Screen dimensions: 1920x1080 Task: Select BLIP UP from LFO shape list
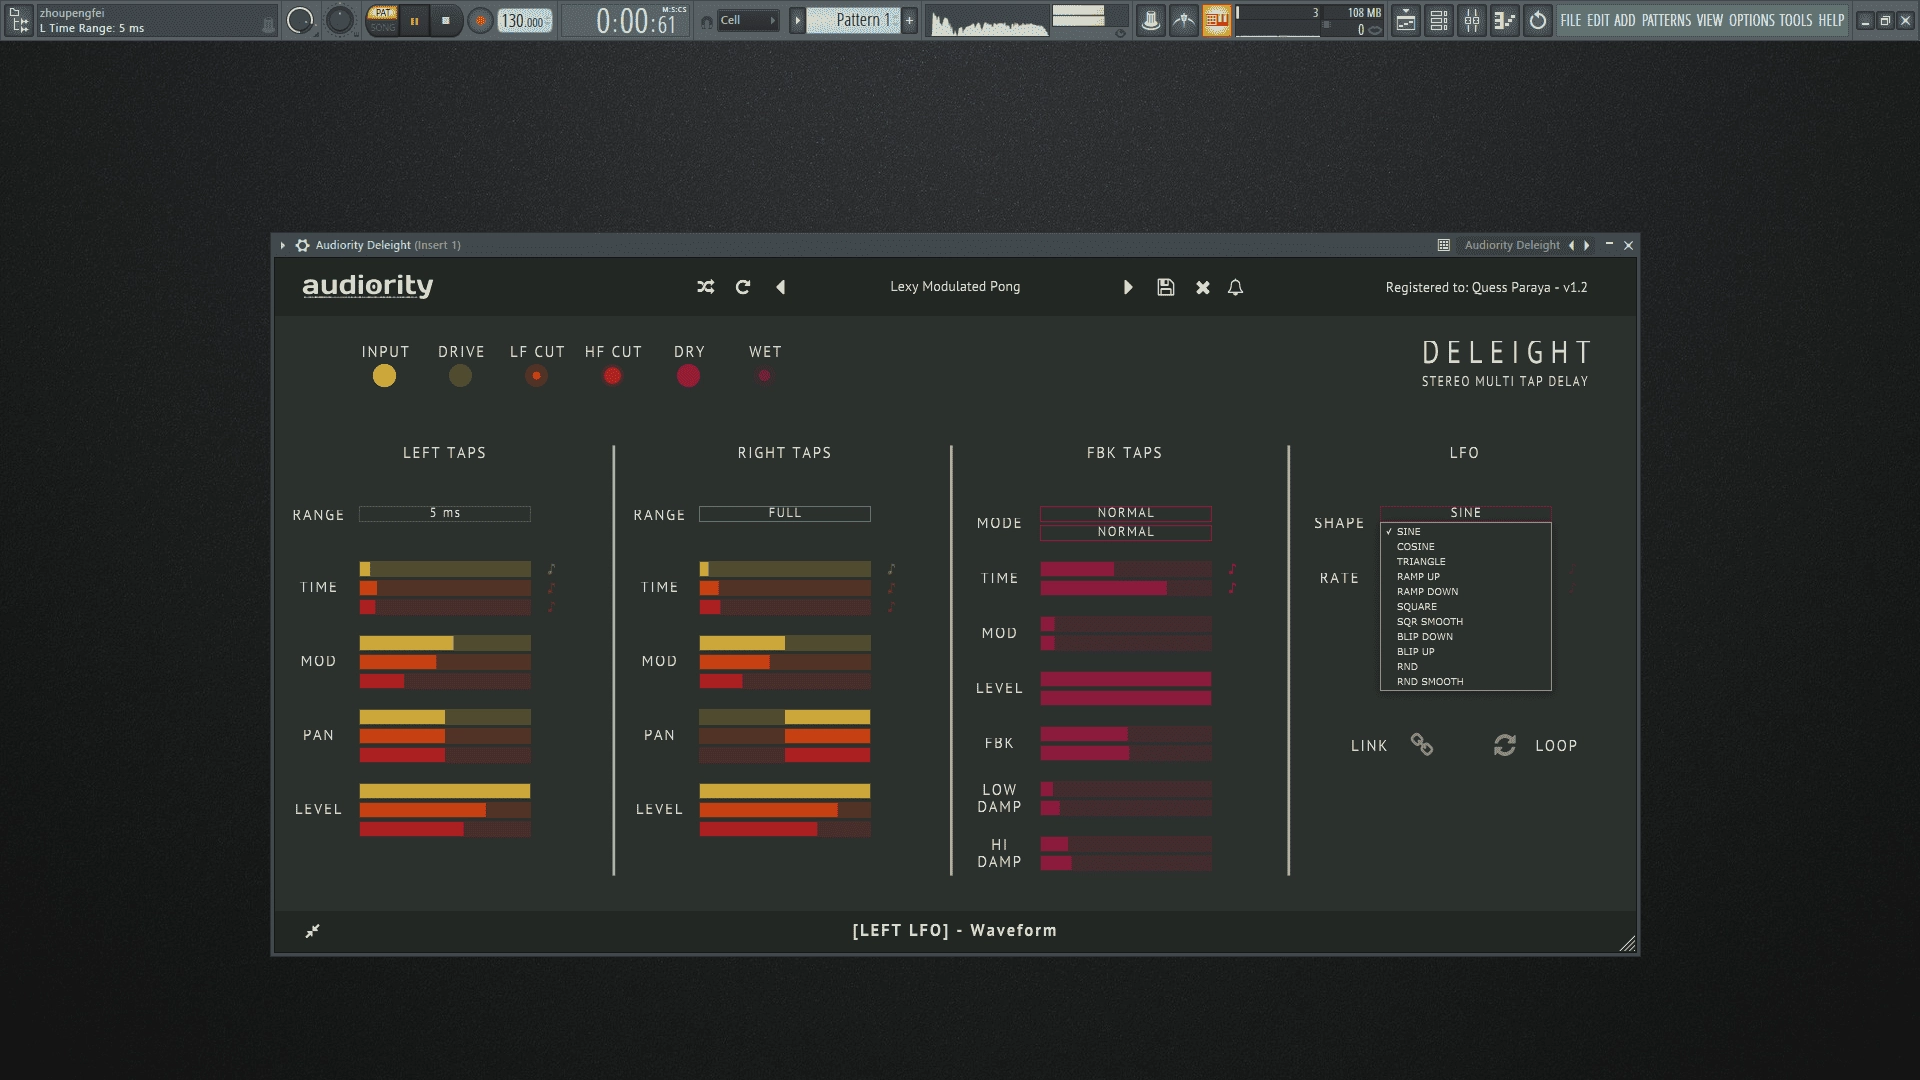coord(1466,652)
